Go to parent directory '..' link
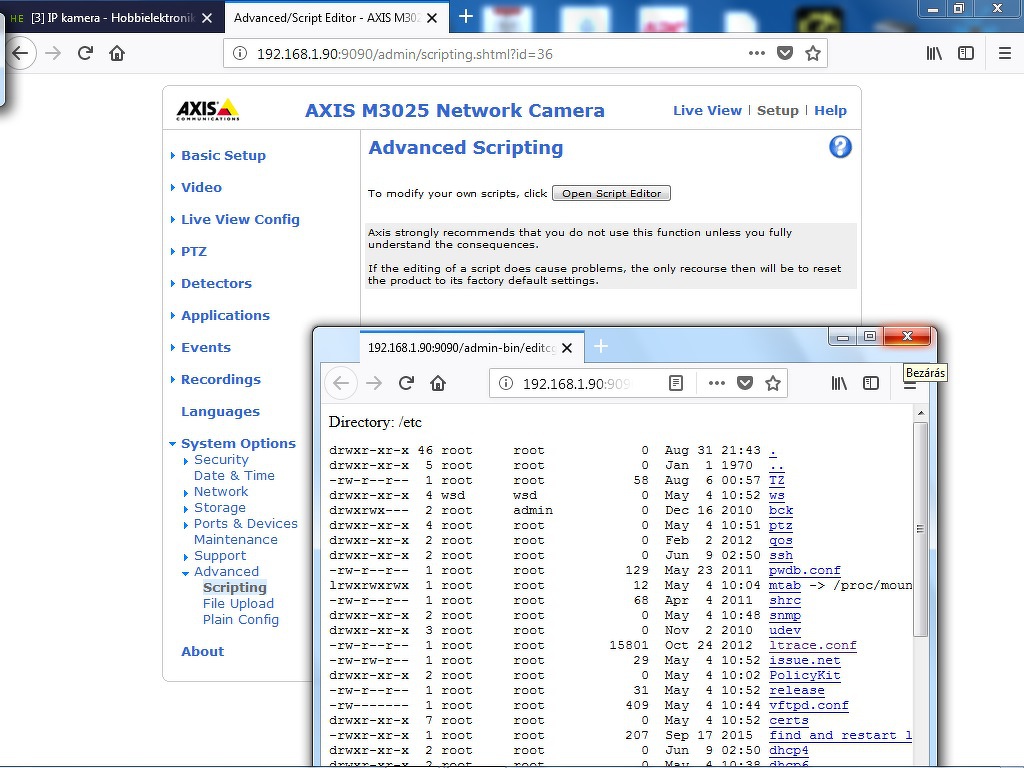1024x768 pixels. pos(776,466)
